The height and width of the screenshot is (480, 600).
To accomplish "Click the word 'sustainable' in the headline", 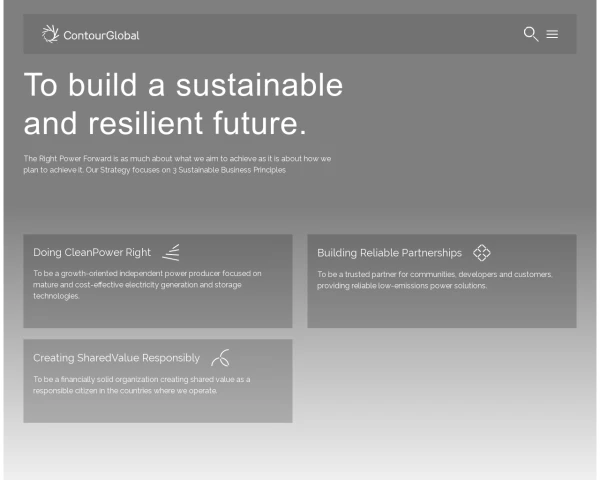I will click(x=260, y=84).
